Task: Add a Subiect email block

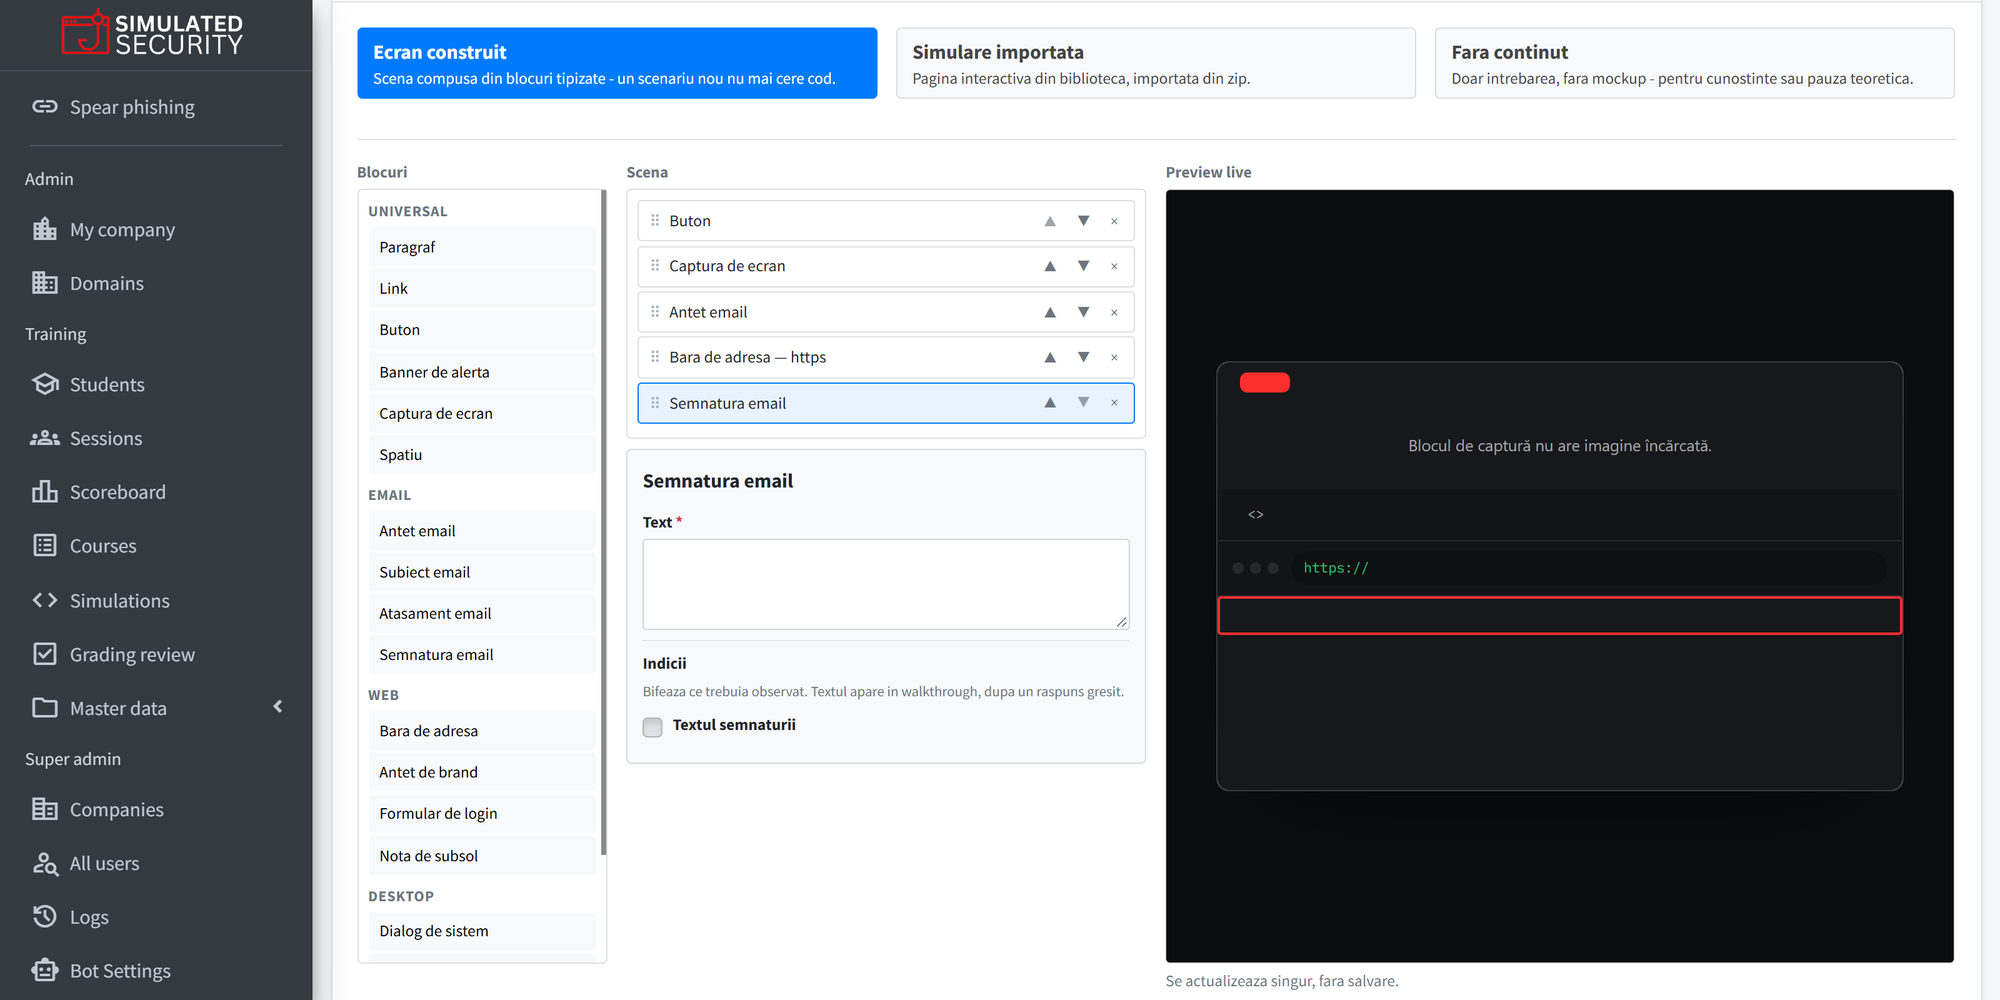Action: pyautogui.click(x=482, y=572)
